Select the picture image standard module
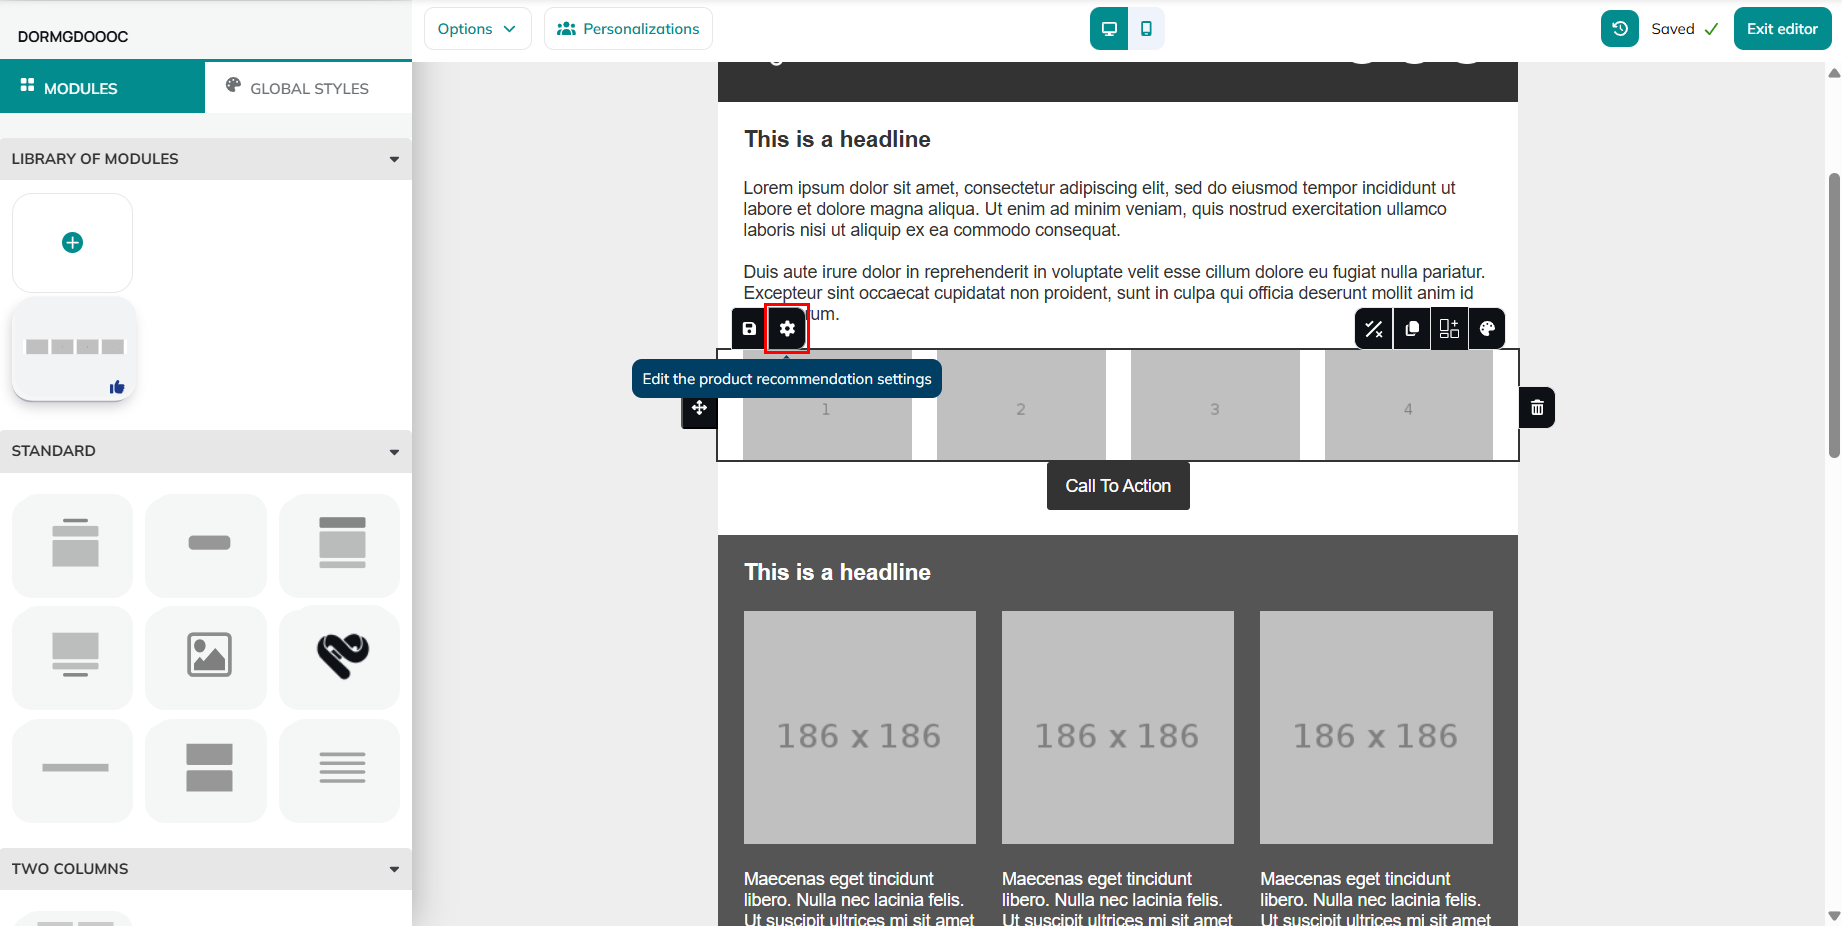Viewport: 1842px width, 926px height. coord(207,657)
